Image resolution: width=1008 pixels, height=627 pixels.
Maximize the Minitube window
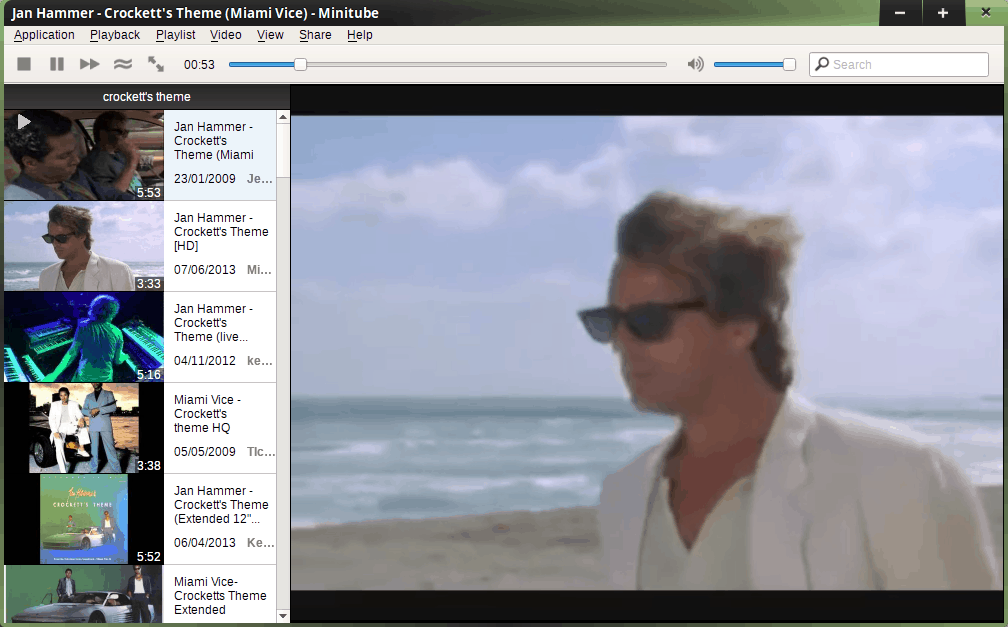tap(943, 13)
